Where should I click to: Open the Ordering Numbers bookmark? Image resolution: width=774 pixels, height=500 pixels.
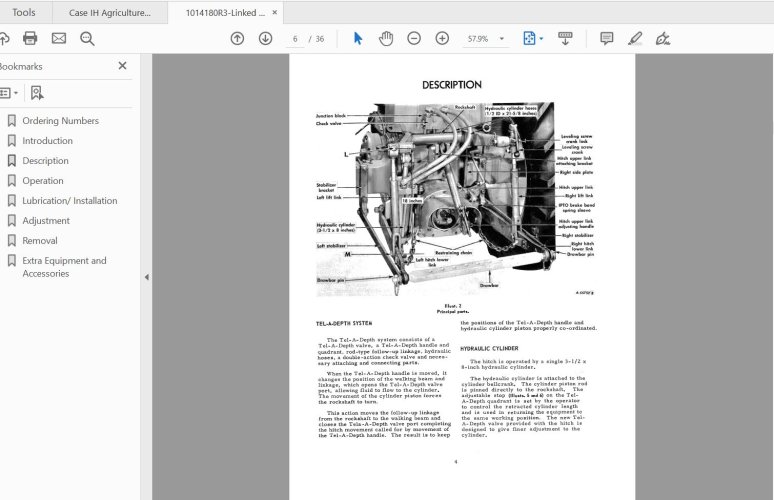(x=60, y=121)
